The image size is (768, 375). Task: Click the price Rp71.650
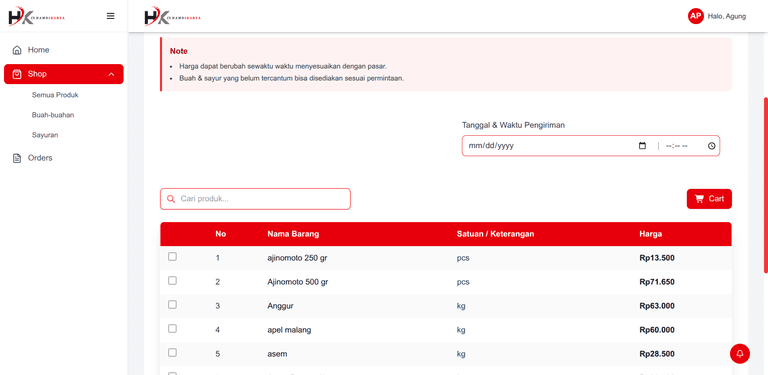point(657,282)
